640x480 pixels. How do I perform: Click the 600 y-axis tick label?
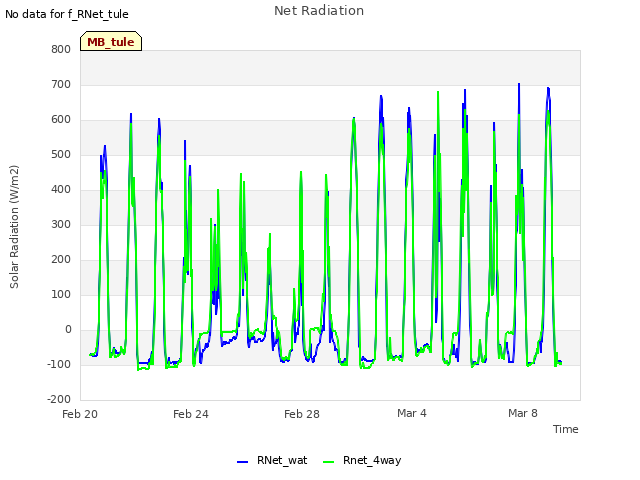(x=61, y=120)
